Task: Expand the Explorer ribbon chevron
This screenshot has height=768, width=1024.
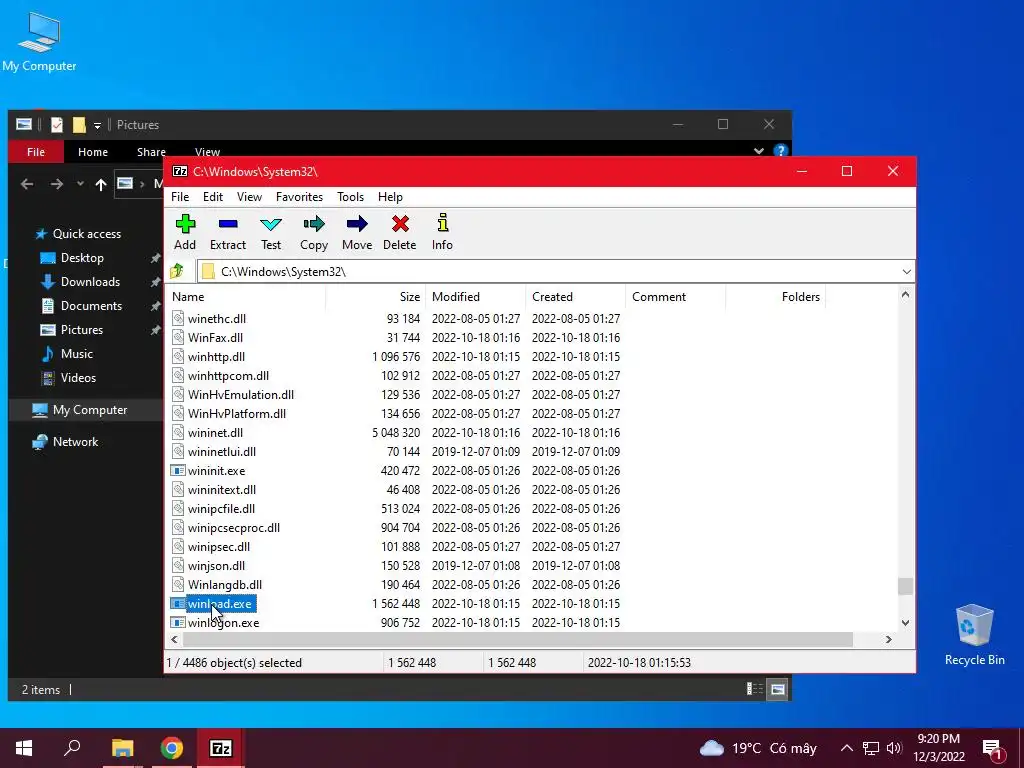Action: point(758,151)
